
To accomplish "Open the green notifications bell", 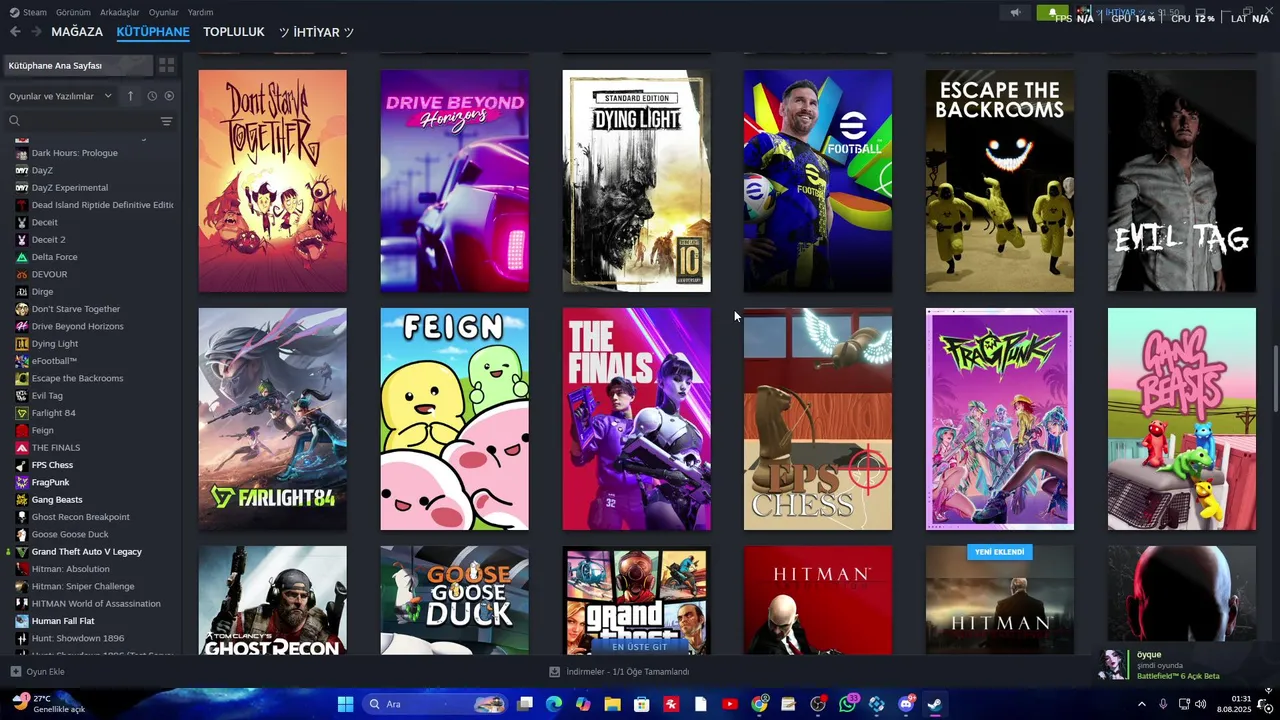I will [1052, 13].
